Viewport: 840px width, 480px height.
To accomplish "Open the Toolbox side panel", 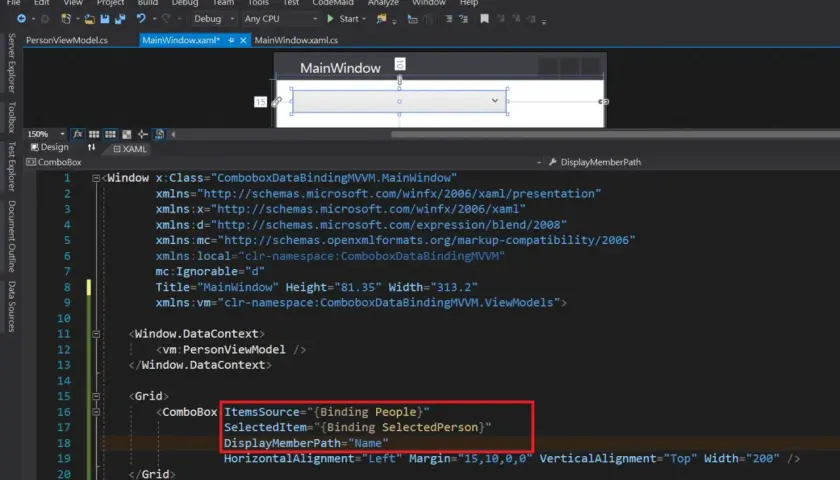I will (x=11, y=117).
